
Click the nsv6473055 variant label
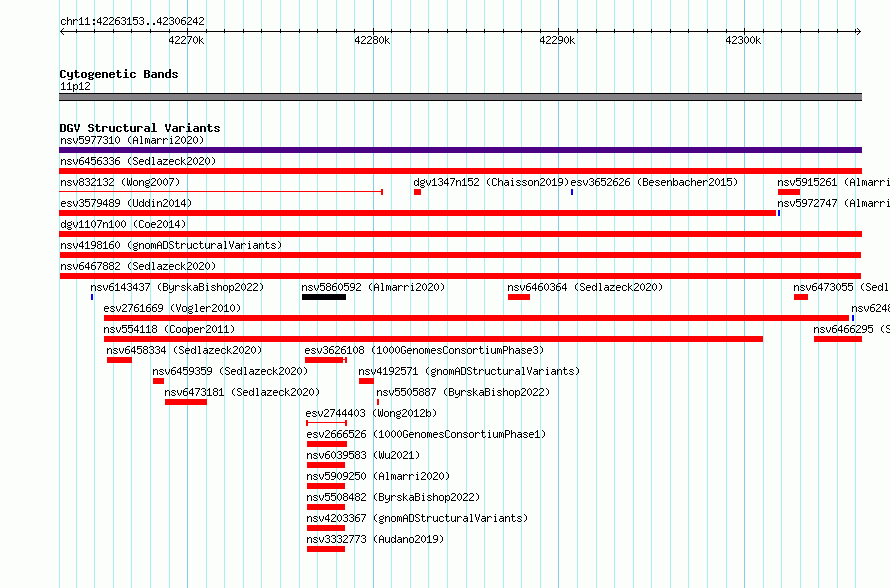[841, 287]
